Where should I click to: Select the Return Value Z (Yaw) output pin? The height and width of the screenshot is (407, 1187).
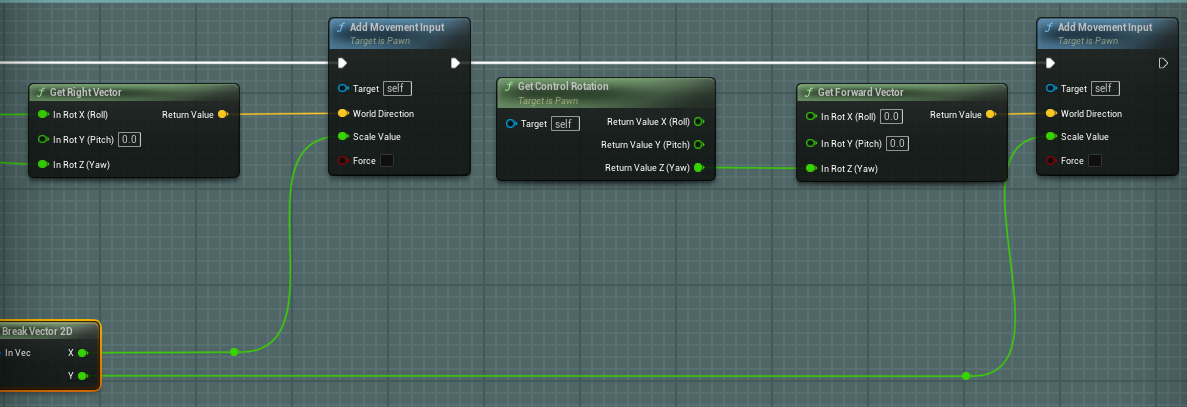(x=699, y=168)
